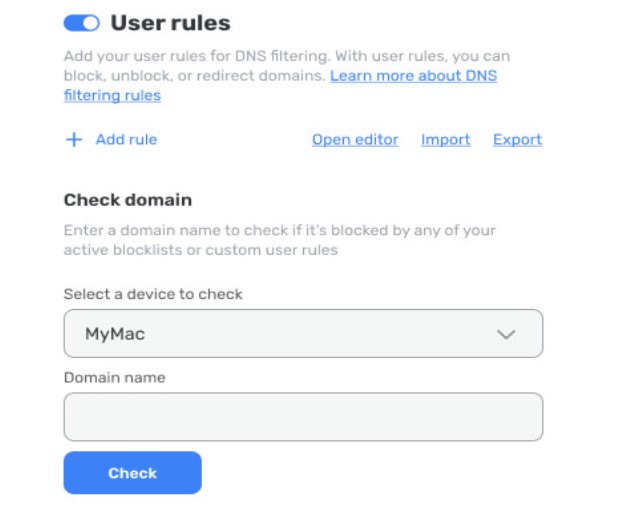Import user rules from a file
Viewport: 627px width, 513px height.
tap(445, 140)
